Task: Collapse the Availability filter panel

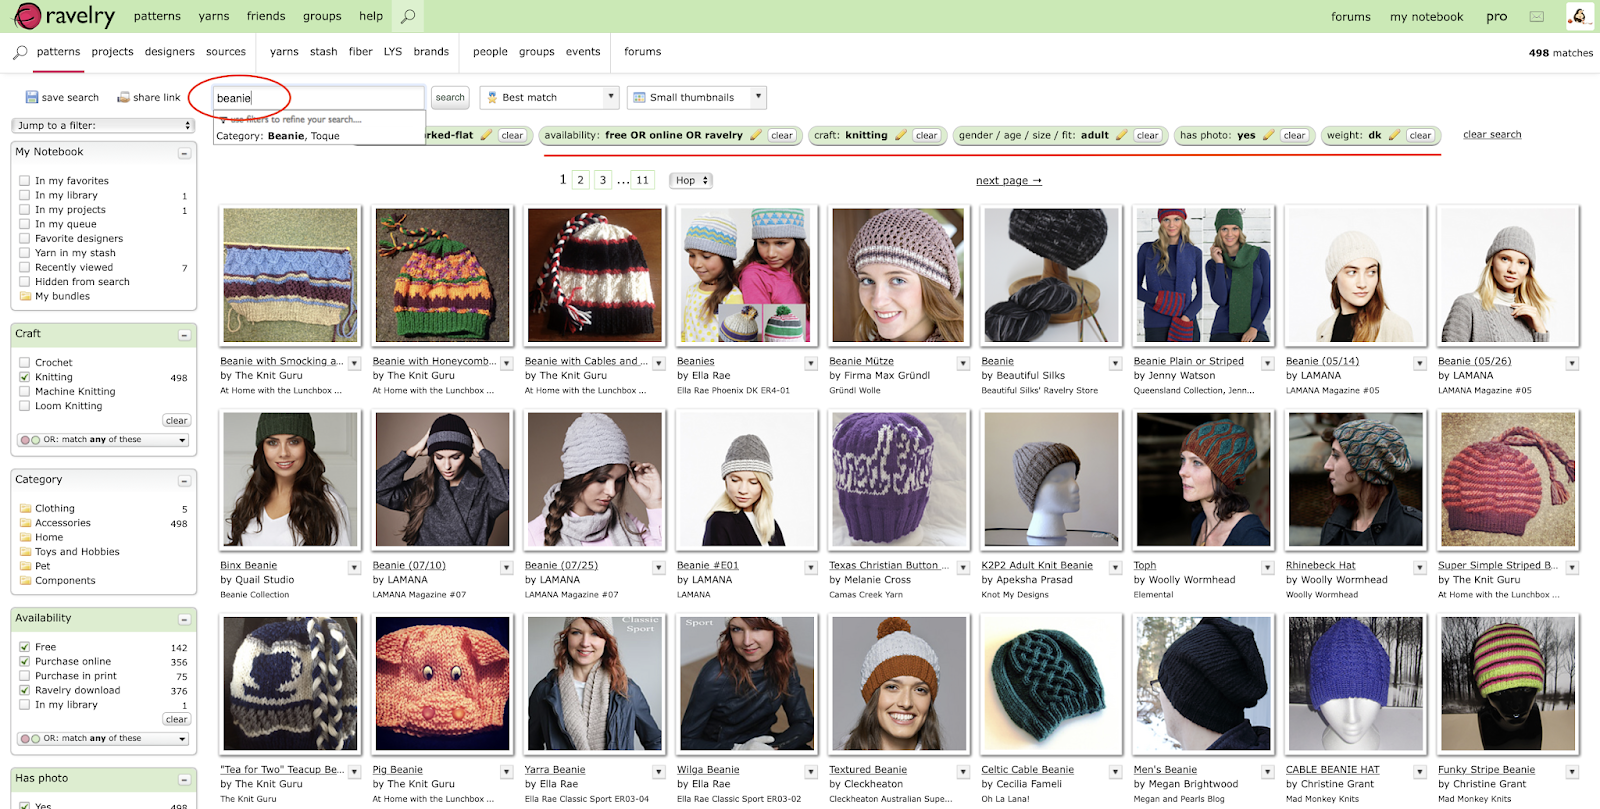Action: pyautogui.click(x=184, y=619)
